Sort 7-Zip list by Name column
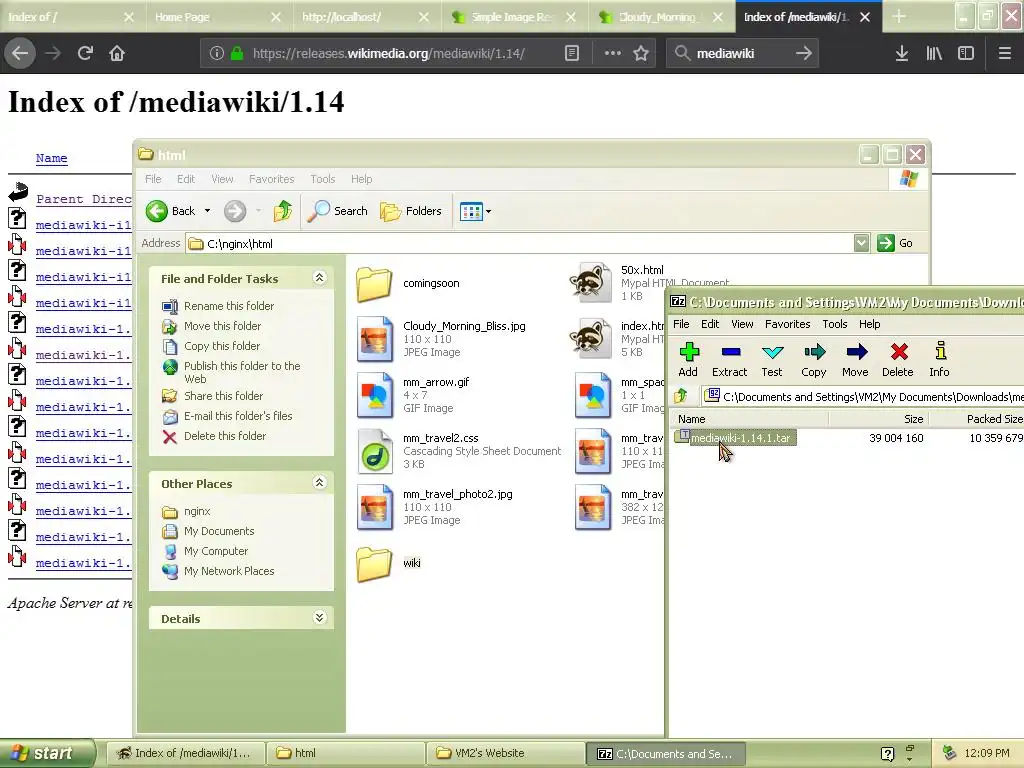 [750, 419]
